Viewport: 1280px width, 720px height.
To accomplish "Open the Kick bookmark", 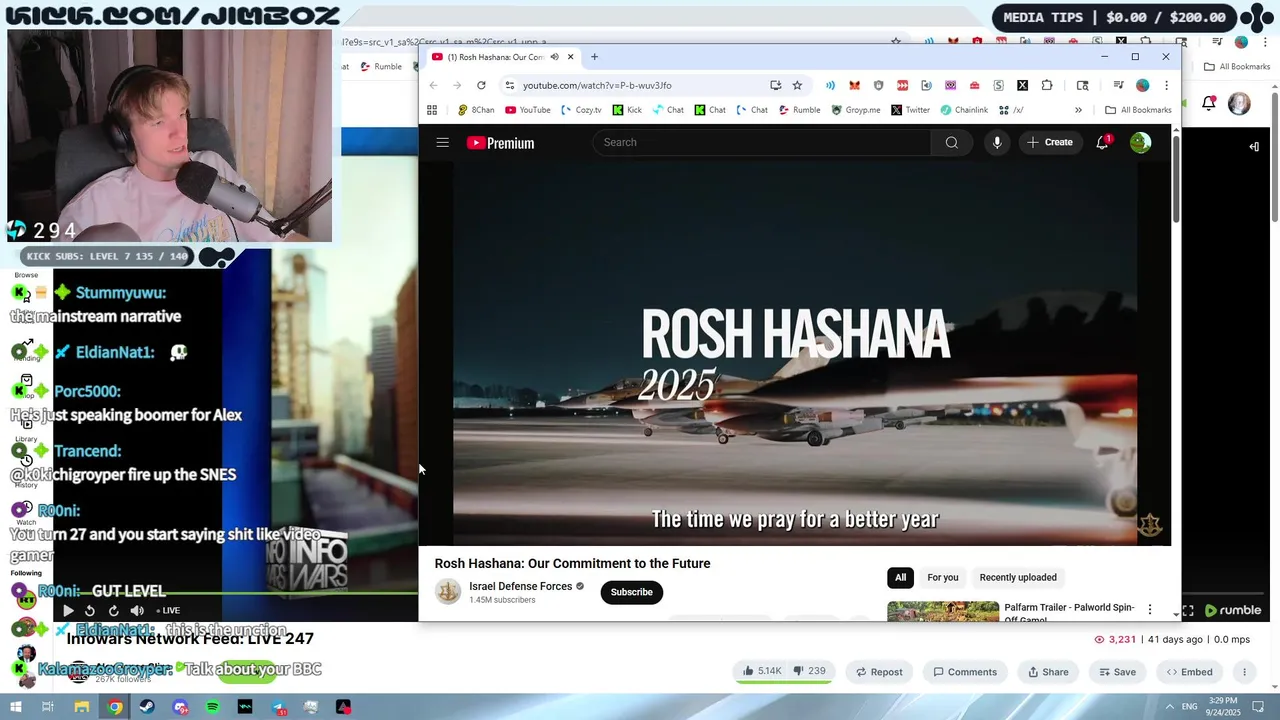I will pyautogui.click(x=627, y=110).
